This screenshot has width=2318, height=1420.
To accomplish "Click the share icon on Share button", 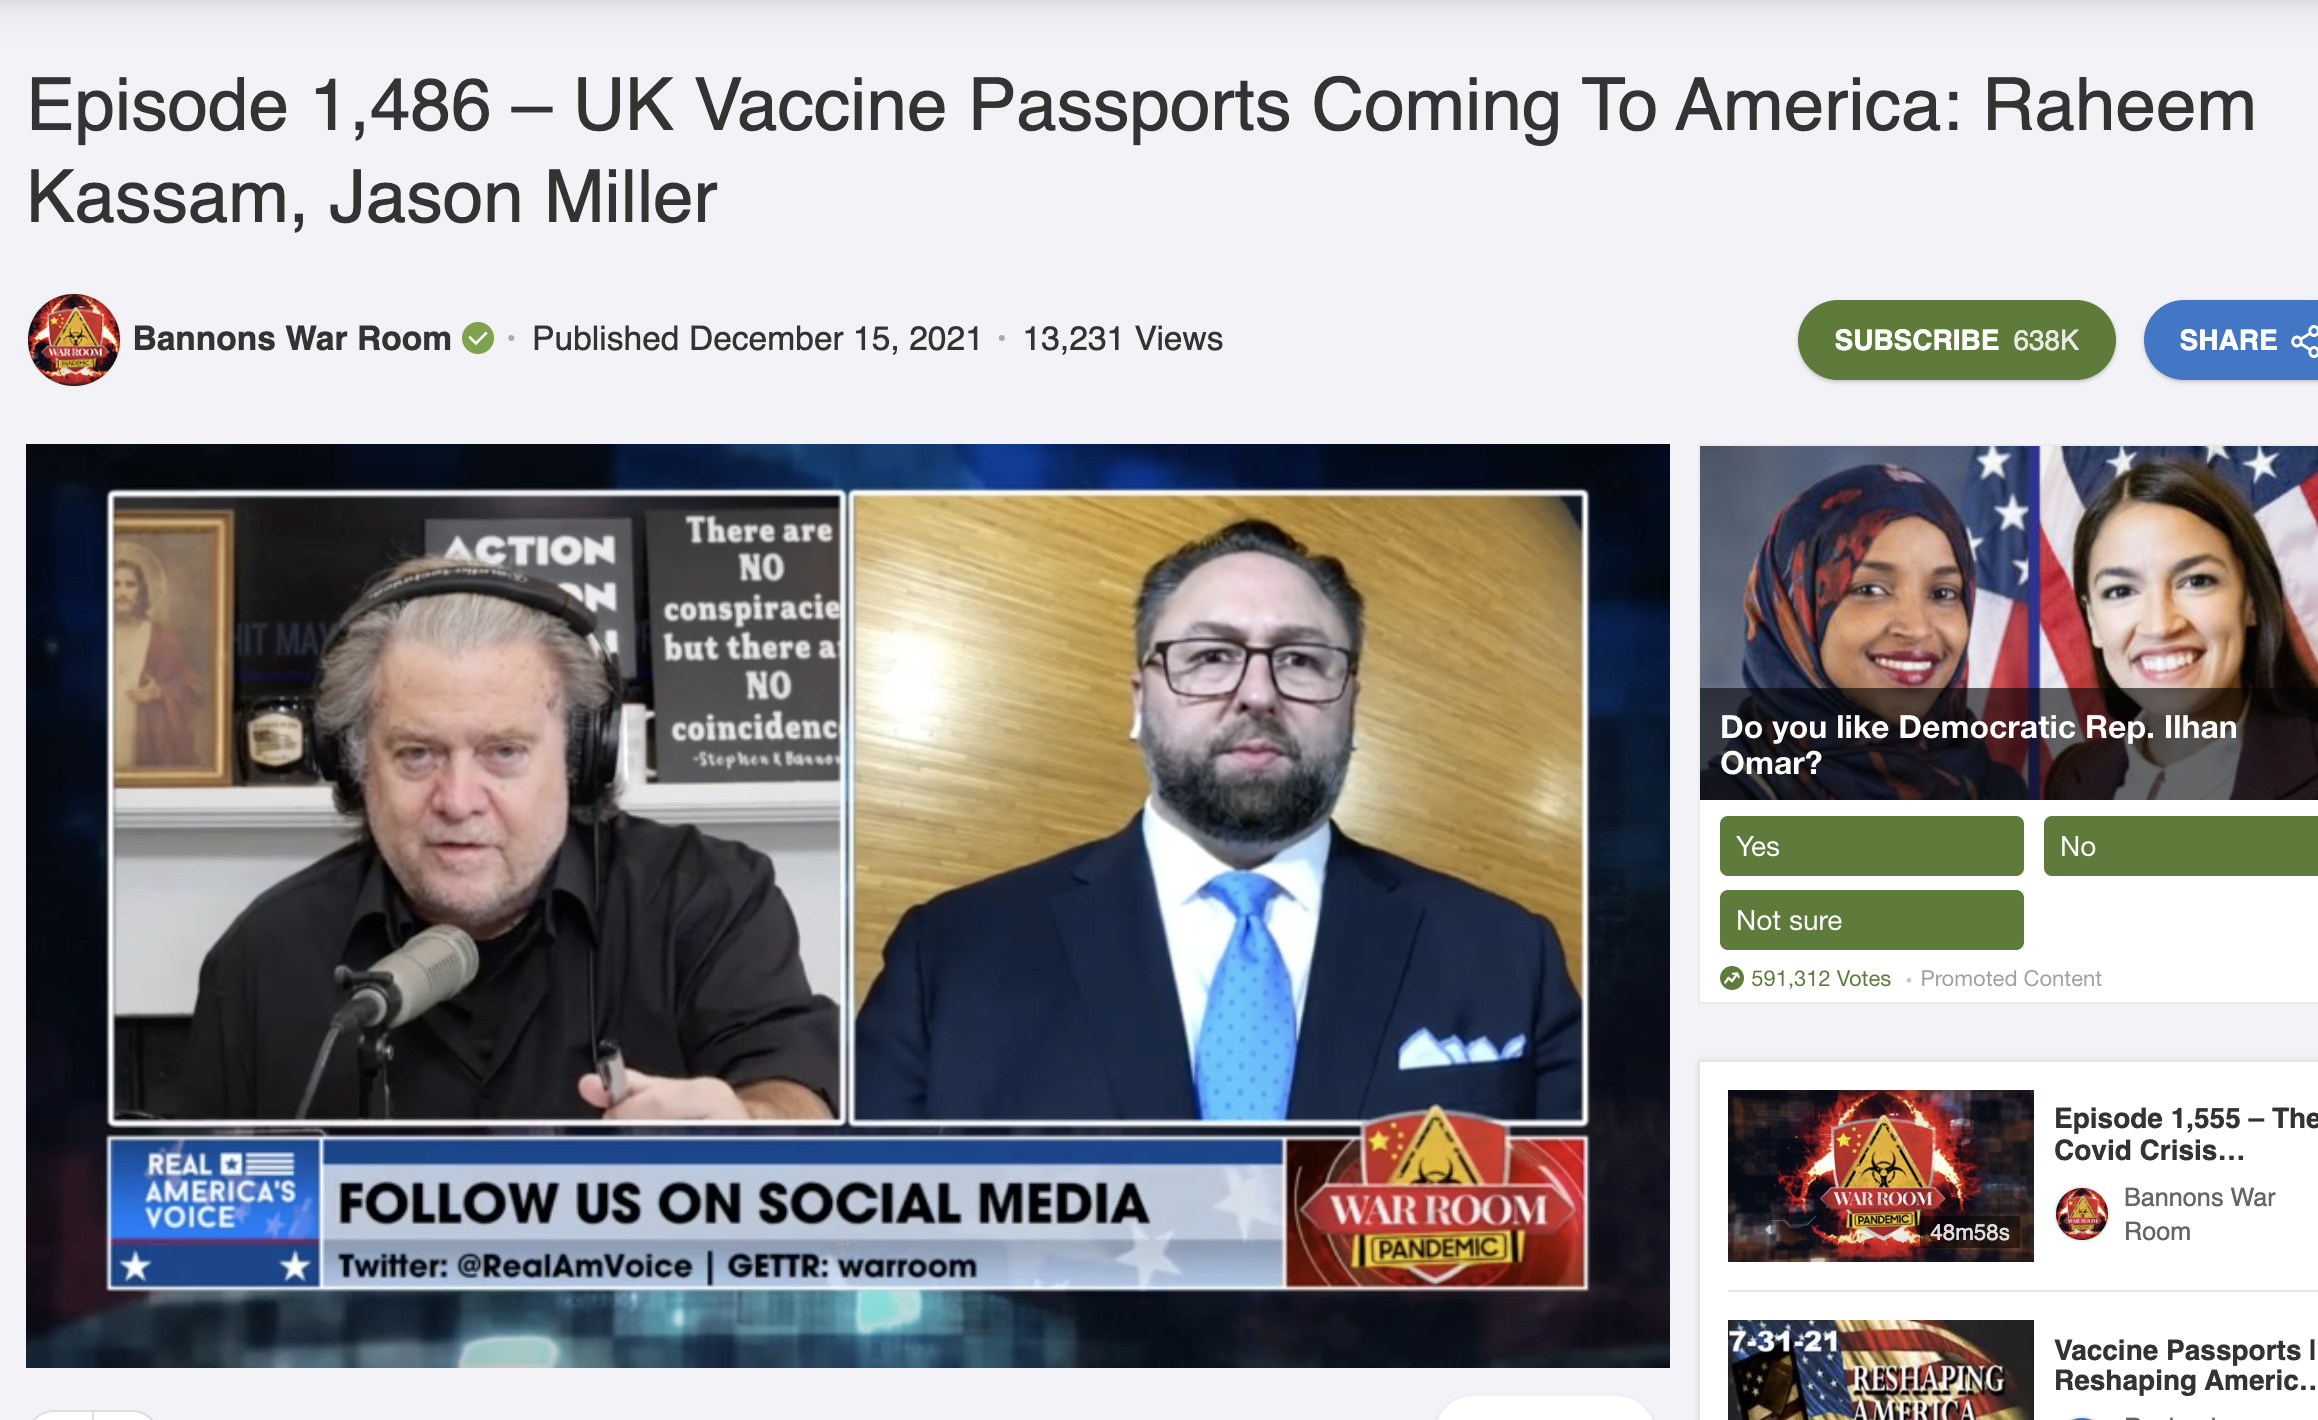I will [x=2304, y=341].
